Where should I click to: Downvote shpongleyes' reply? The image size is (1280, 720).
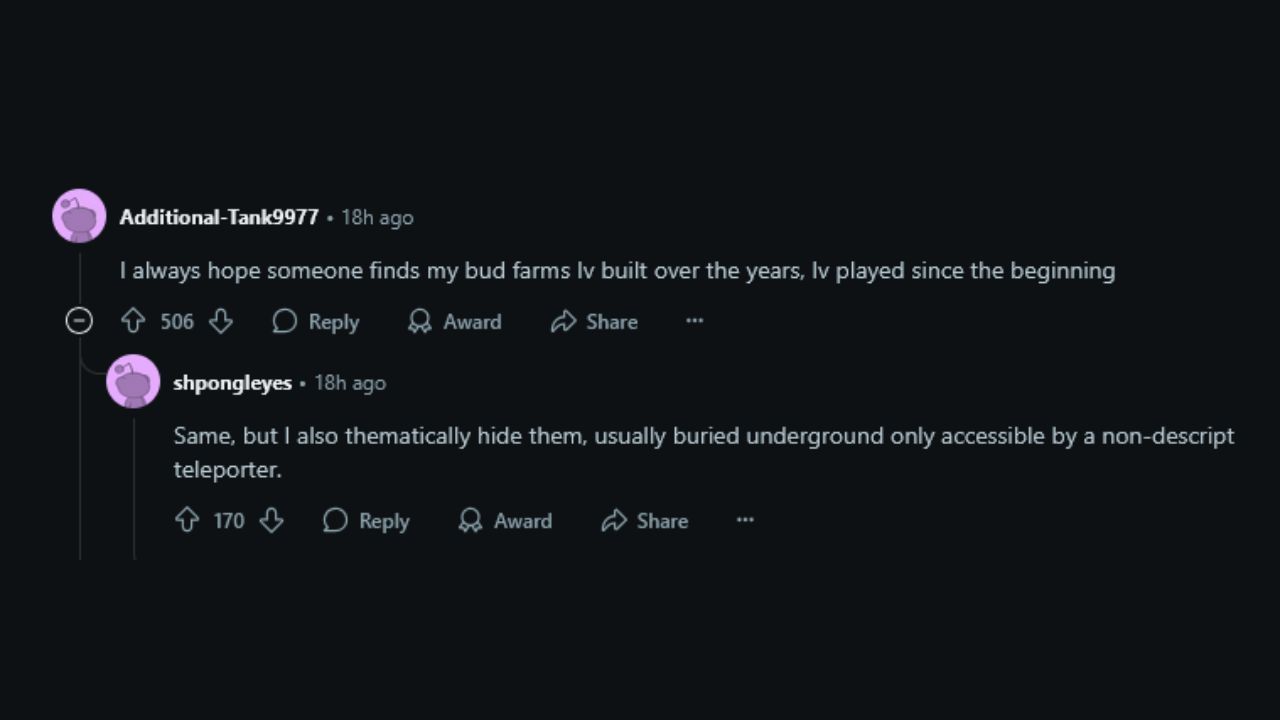(271, 520)
